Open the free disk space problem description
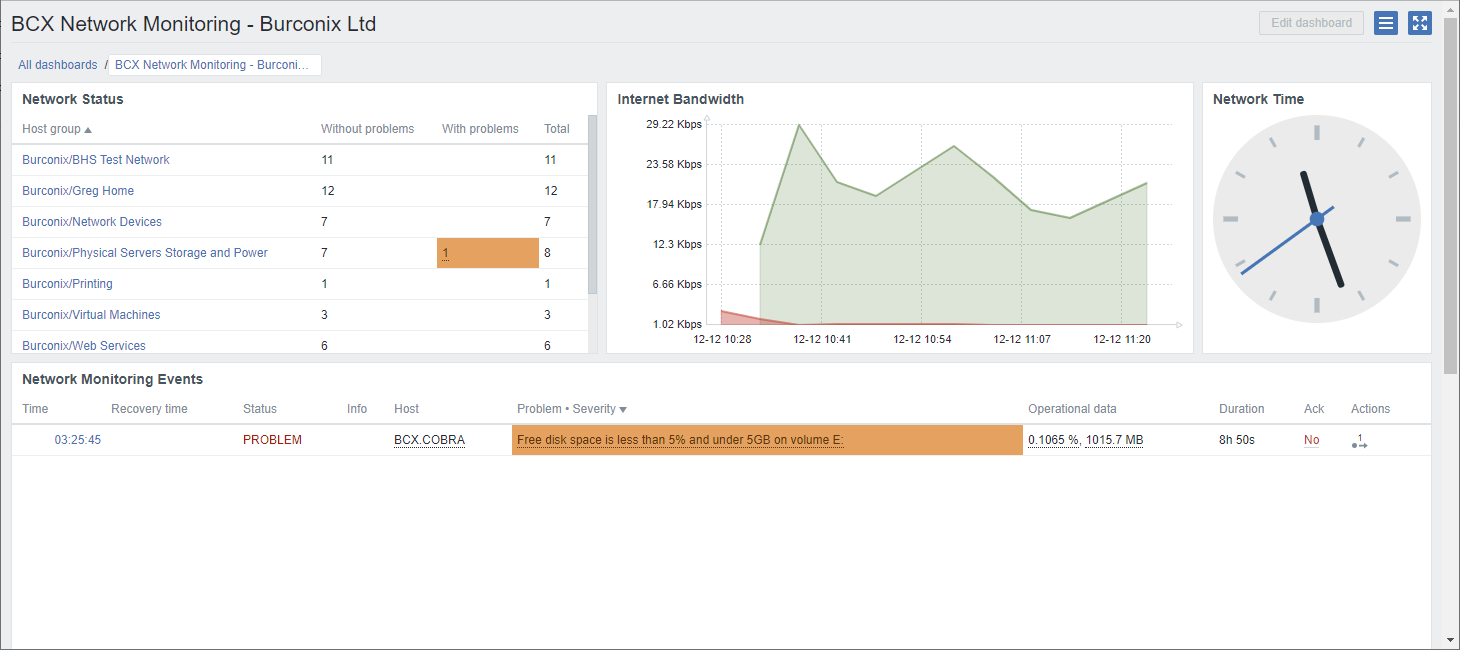The height and width of the screenshot is (650, 1460). (x=680, y=440)
